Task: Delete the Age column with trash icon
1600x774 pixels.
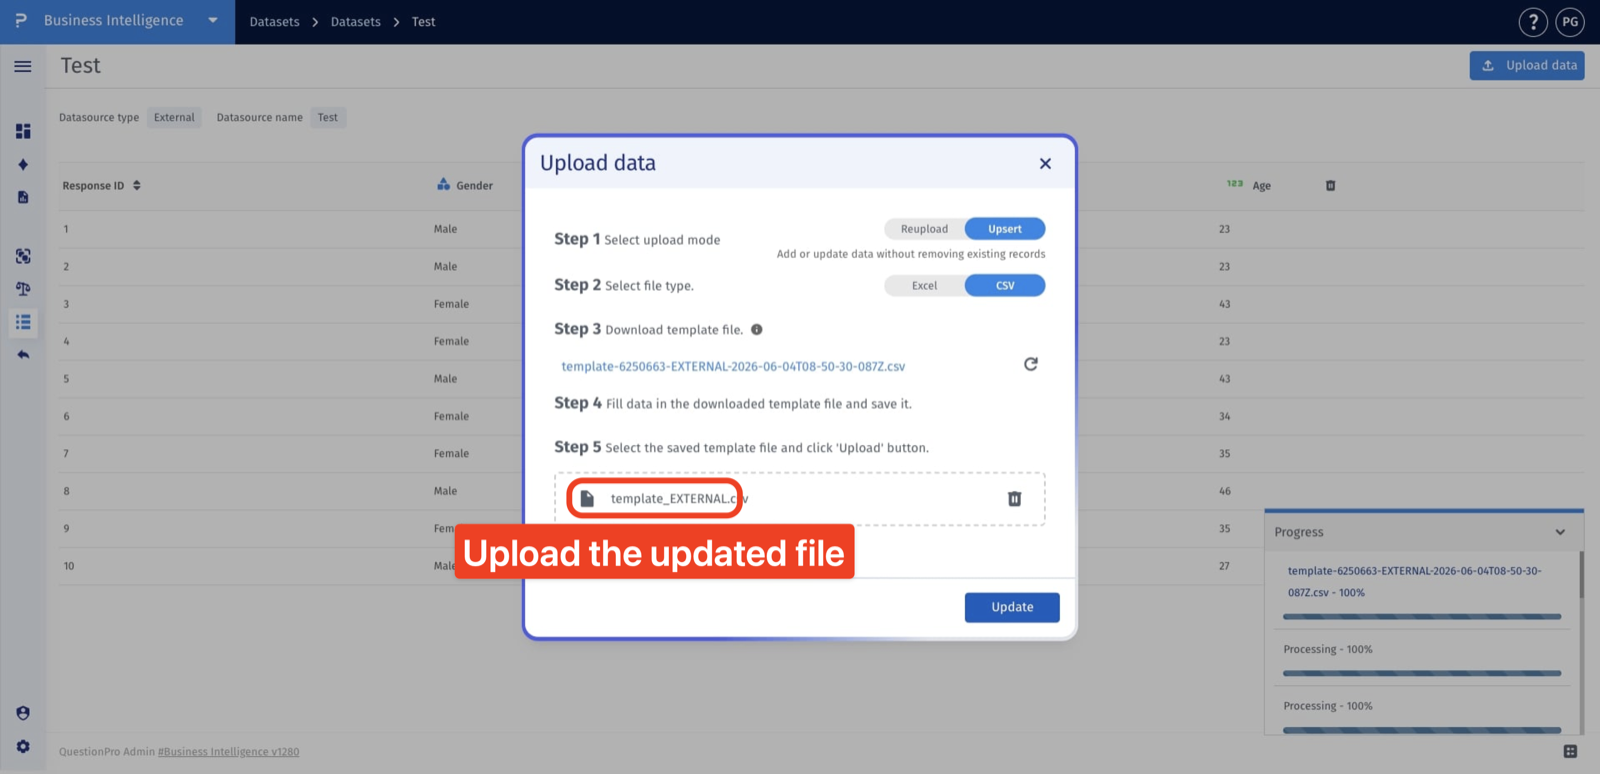Action: (x=1330, y=186)
